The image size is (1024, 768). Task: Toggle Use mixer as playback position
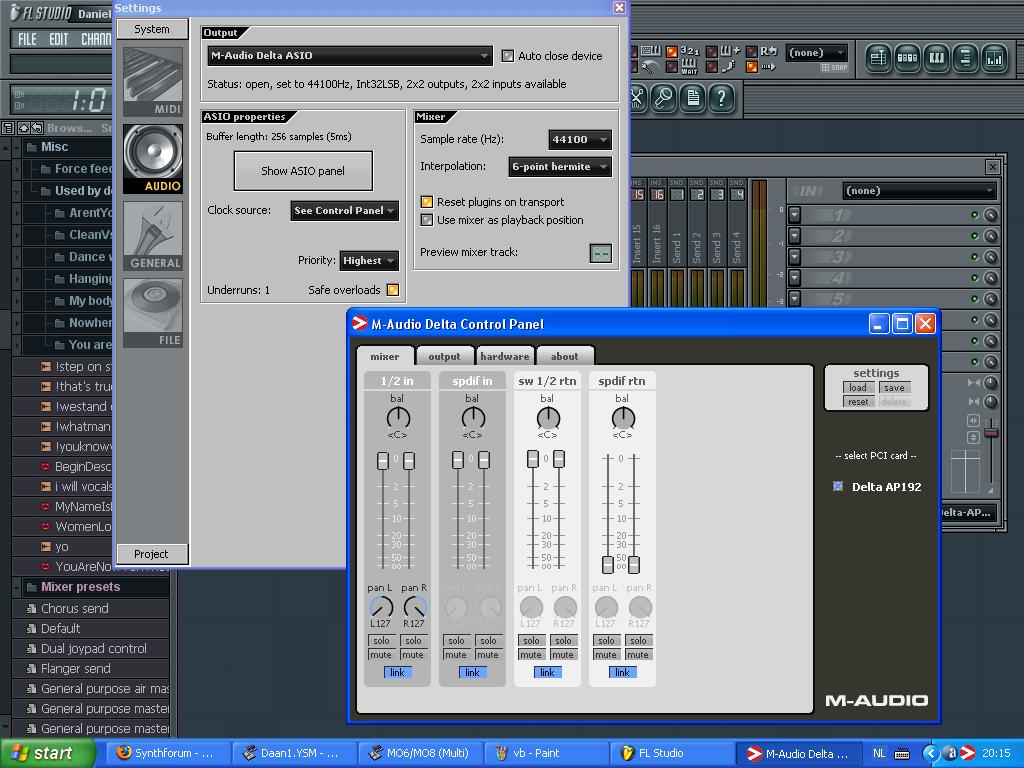426,220
